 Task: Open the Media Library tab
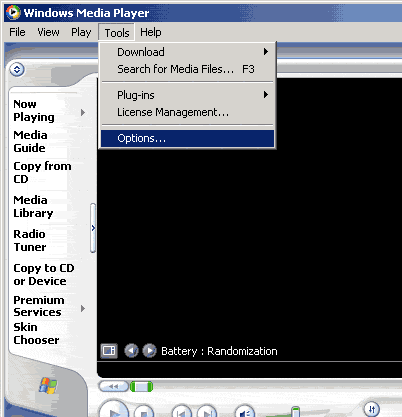coord(33,206)
